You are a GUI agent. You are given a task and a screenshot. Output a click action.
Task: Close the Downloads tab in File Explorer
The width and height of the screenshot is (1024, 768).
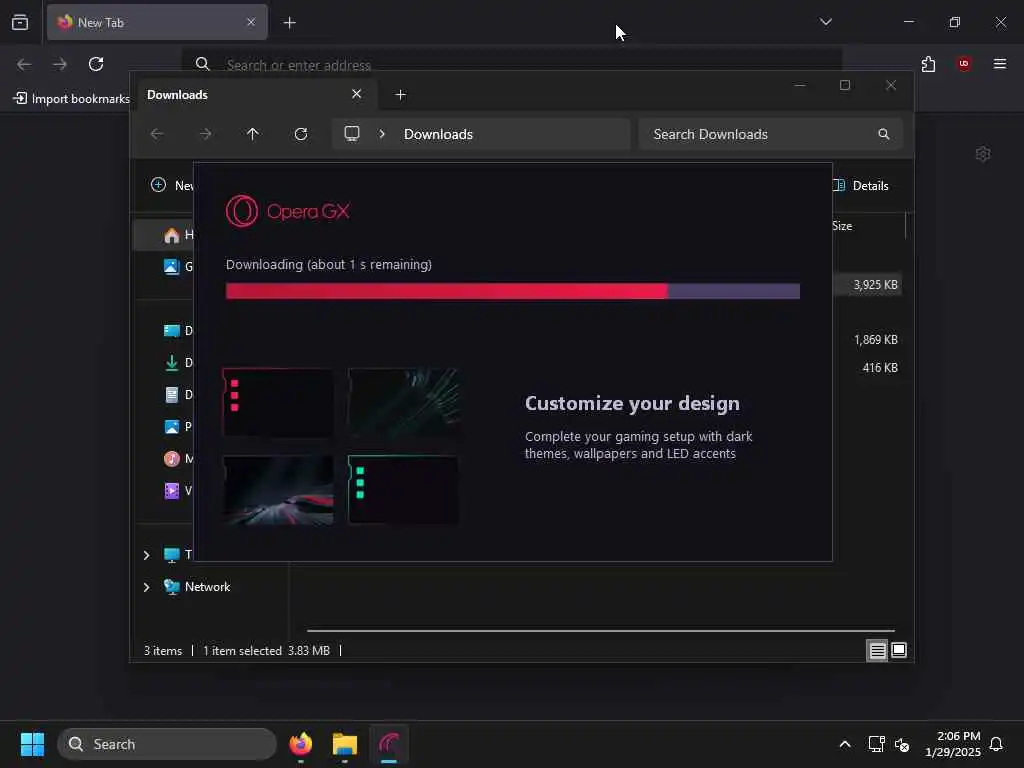click(357, 94)
